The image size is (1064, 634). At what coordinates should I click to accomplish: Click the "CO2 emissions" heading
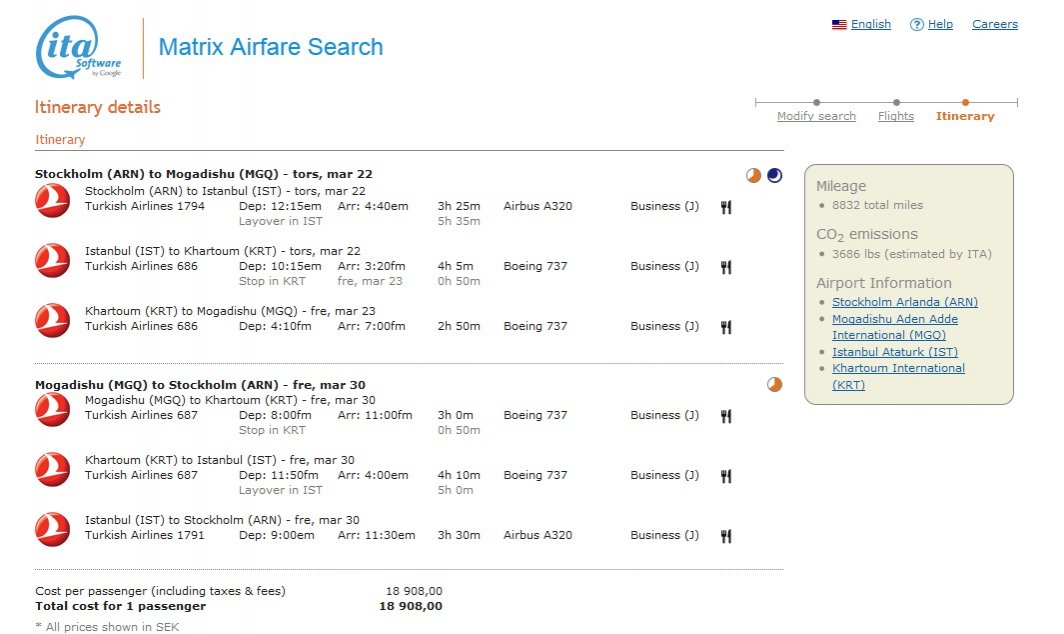click(x=867, y=235)
